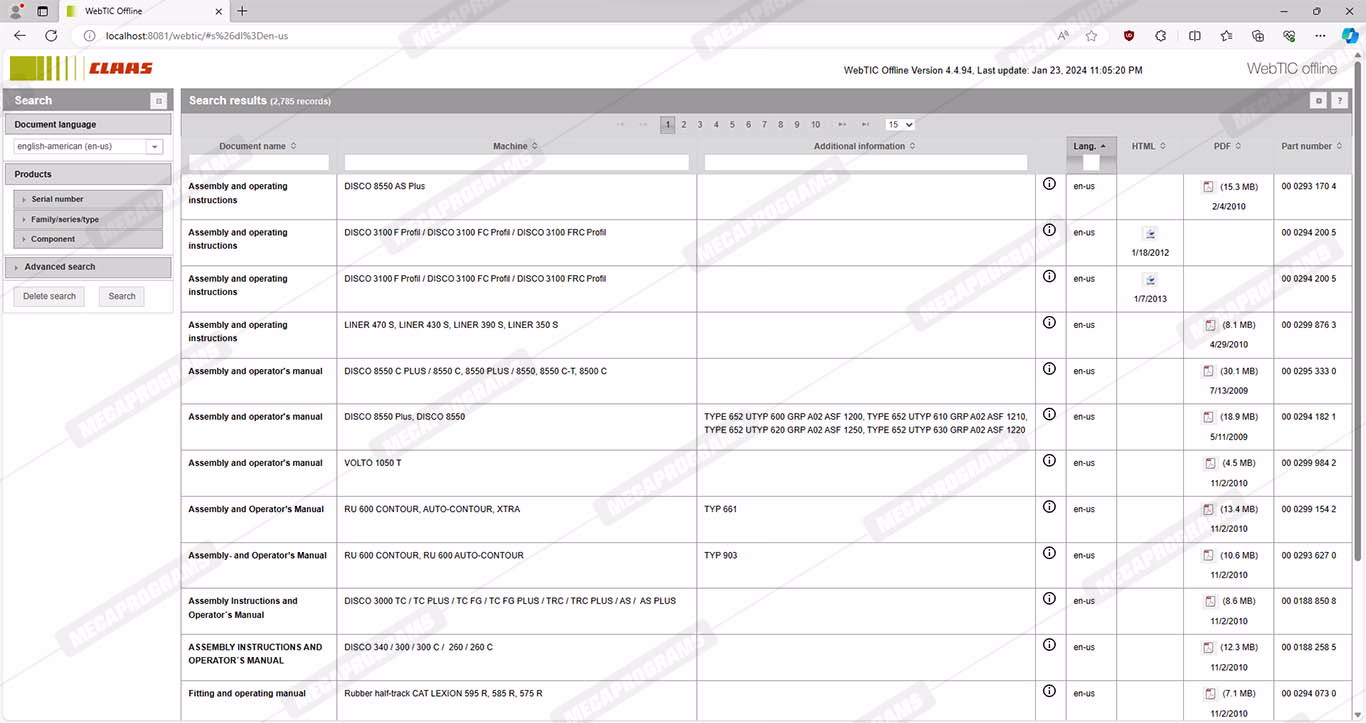This screenshot has width=1366, height=723.
Task: Open info icon for DISCO 8550 AS Plus
Action: pos(1049,184)
